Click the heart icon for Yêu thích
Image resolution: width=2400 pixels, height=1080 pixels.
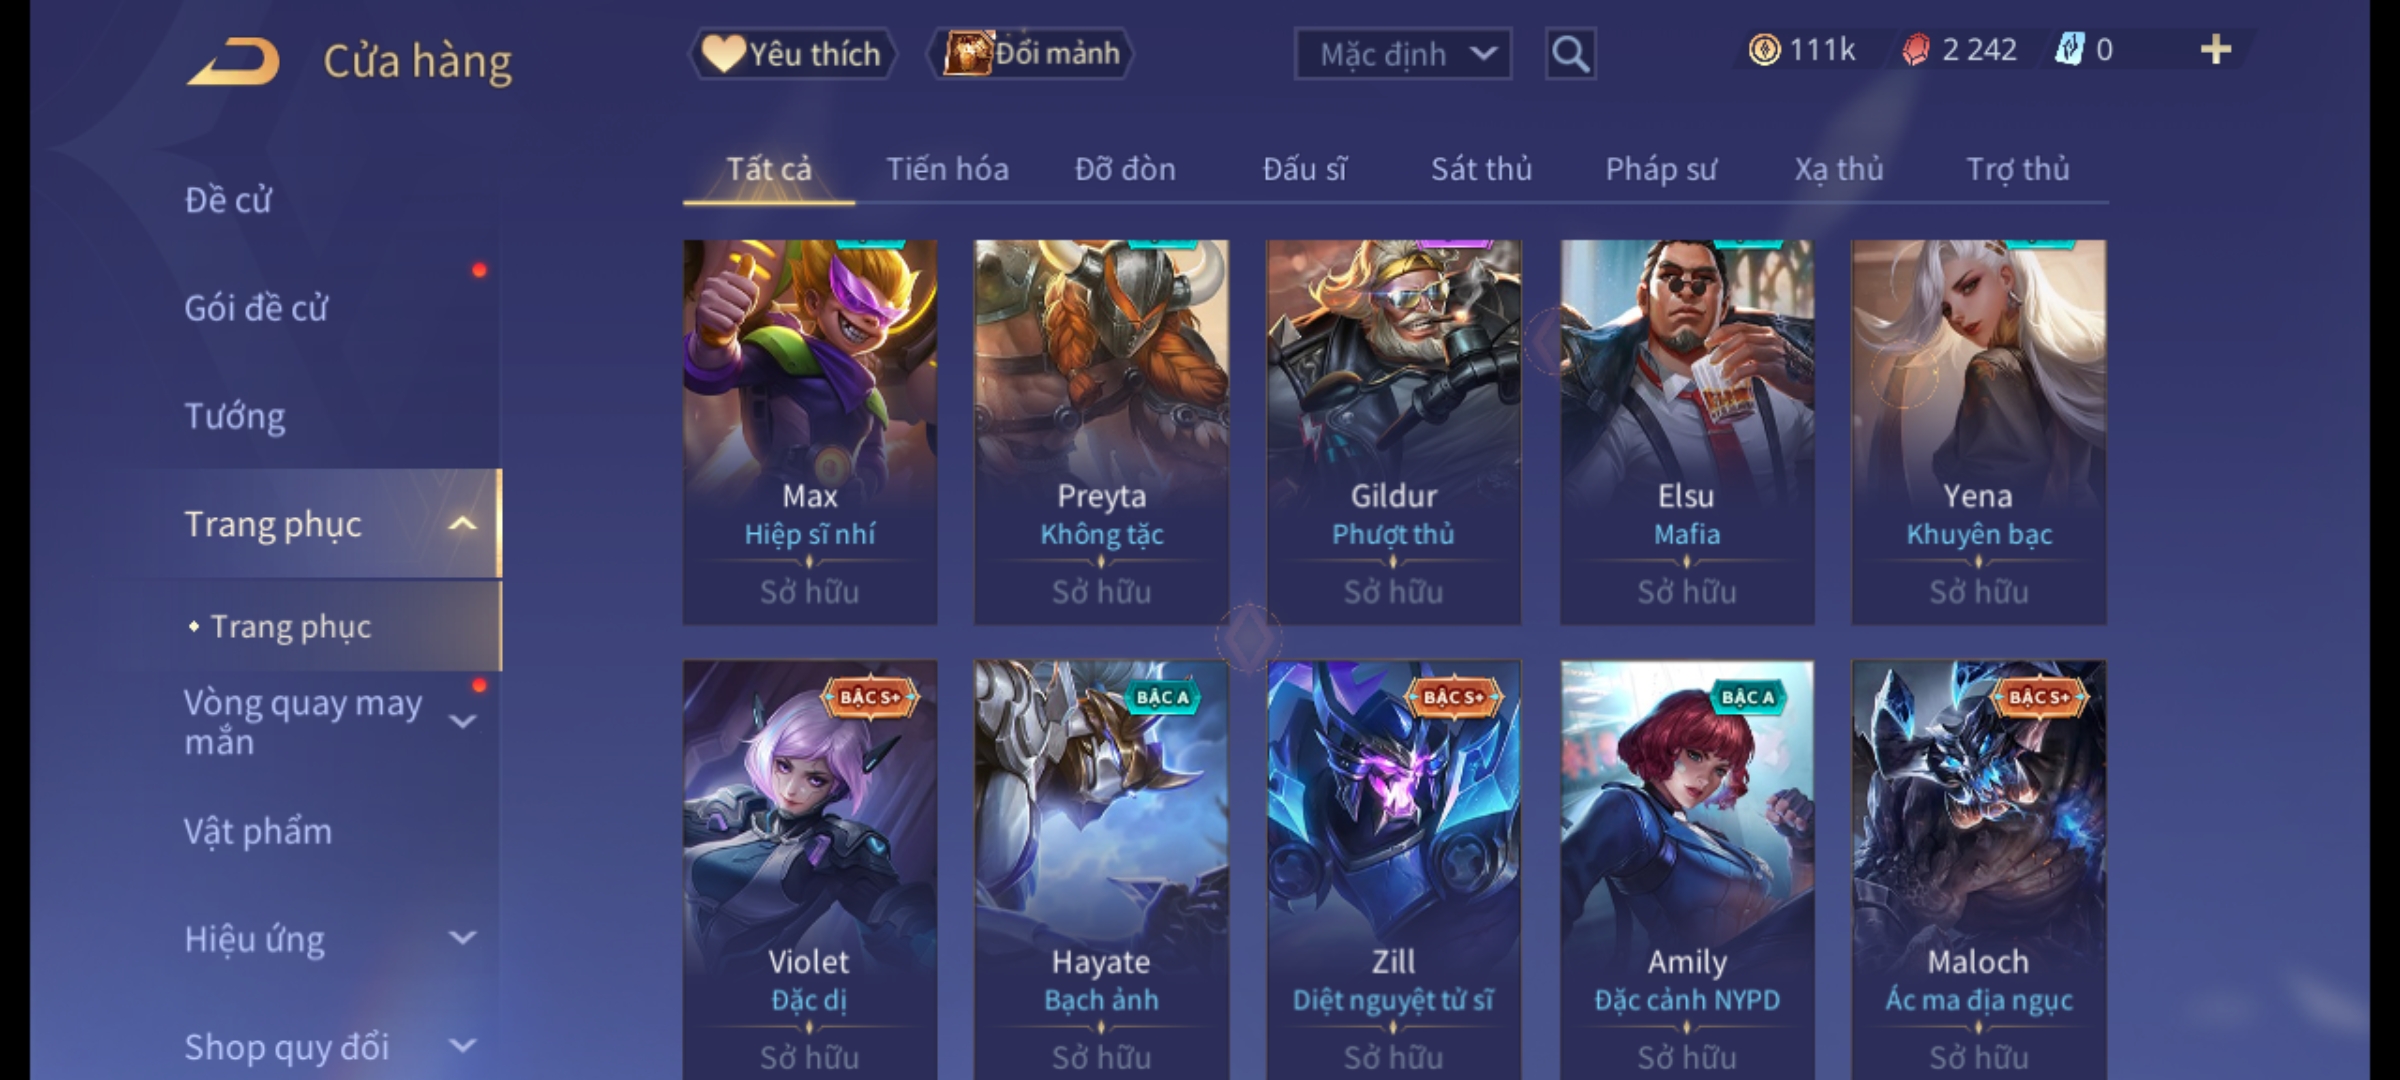coord(722,53)
